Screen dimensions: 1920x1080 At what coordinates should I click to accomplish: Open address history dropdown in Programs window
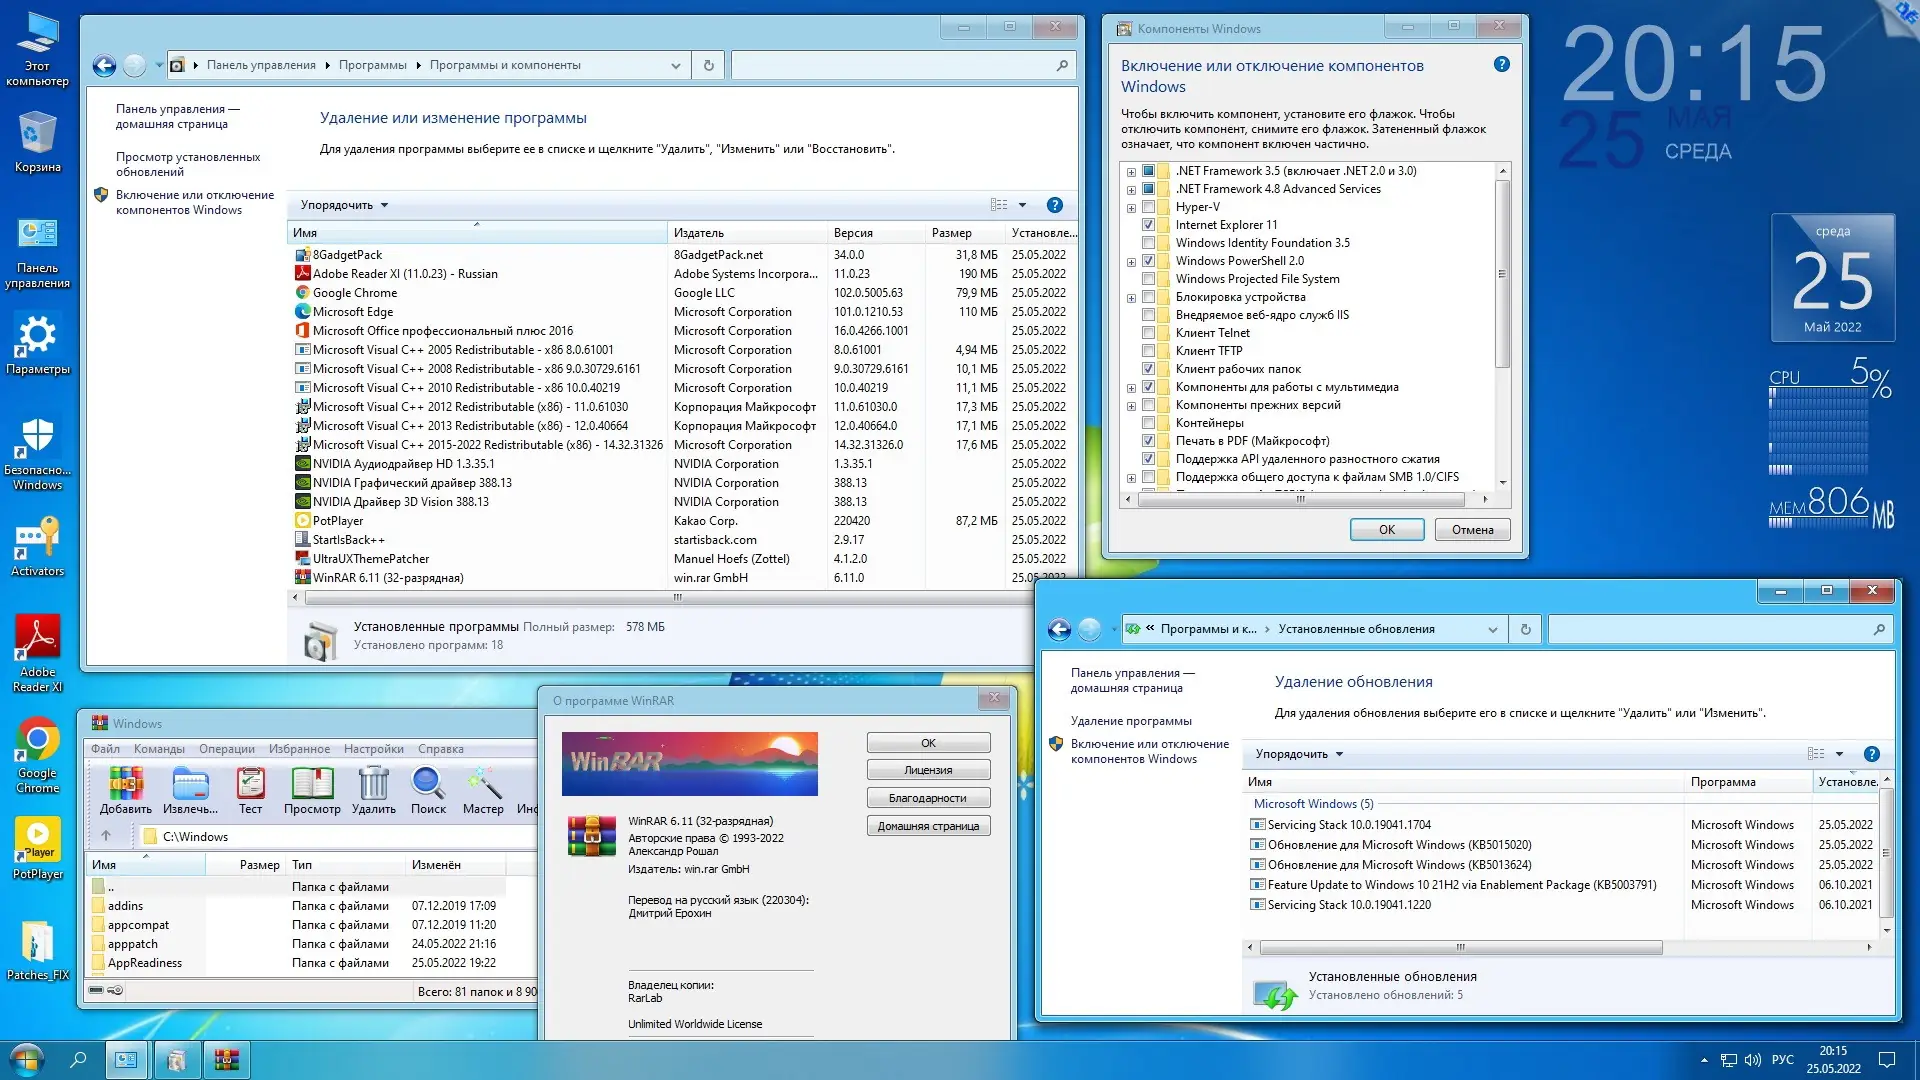676,66
